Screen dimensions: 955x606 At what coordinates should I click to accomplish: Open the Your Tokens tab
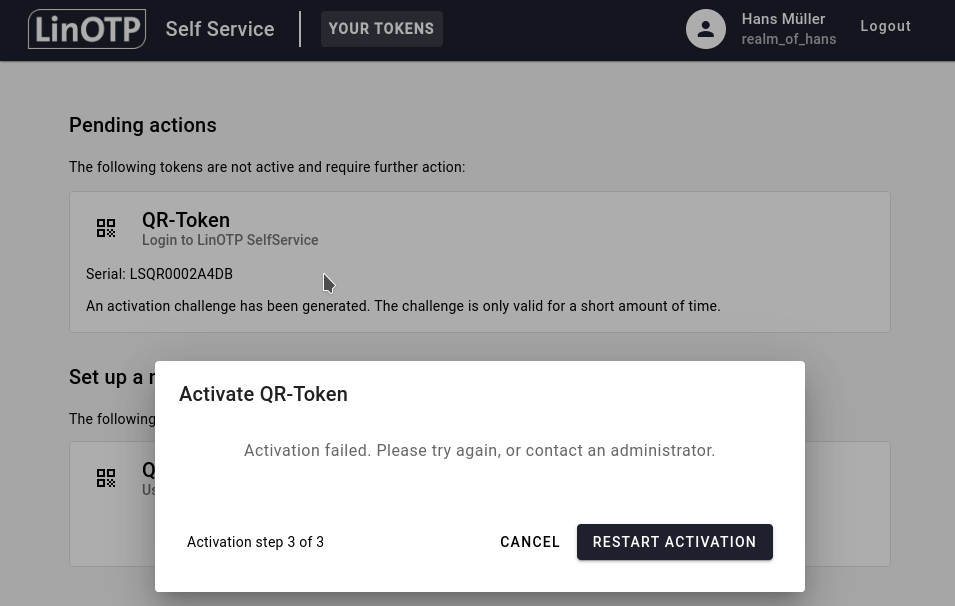(381, 29)
